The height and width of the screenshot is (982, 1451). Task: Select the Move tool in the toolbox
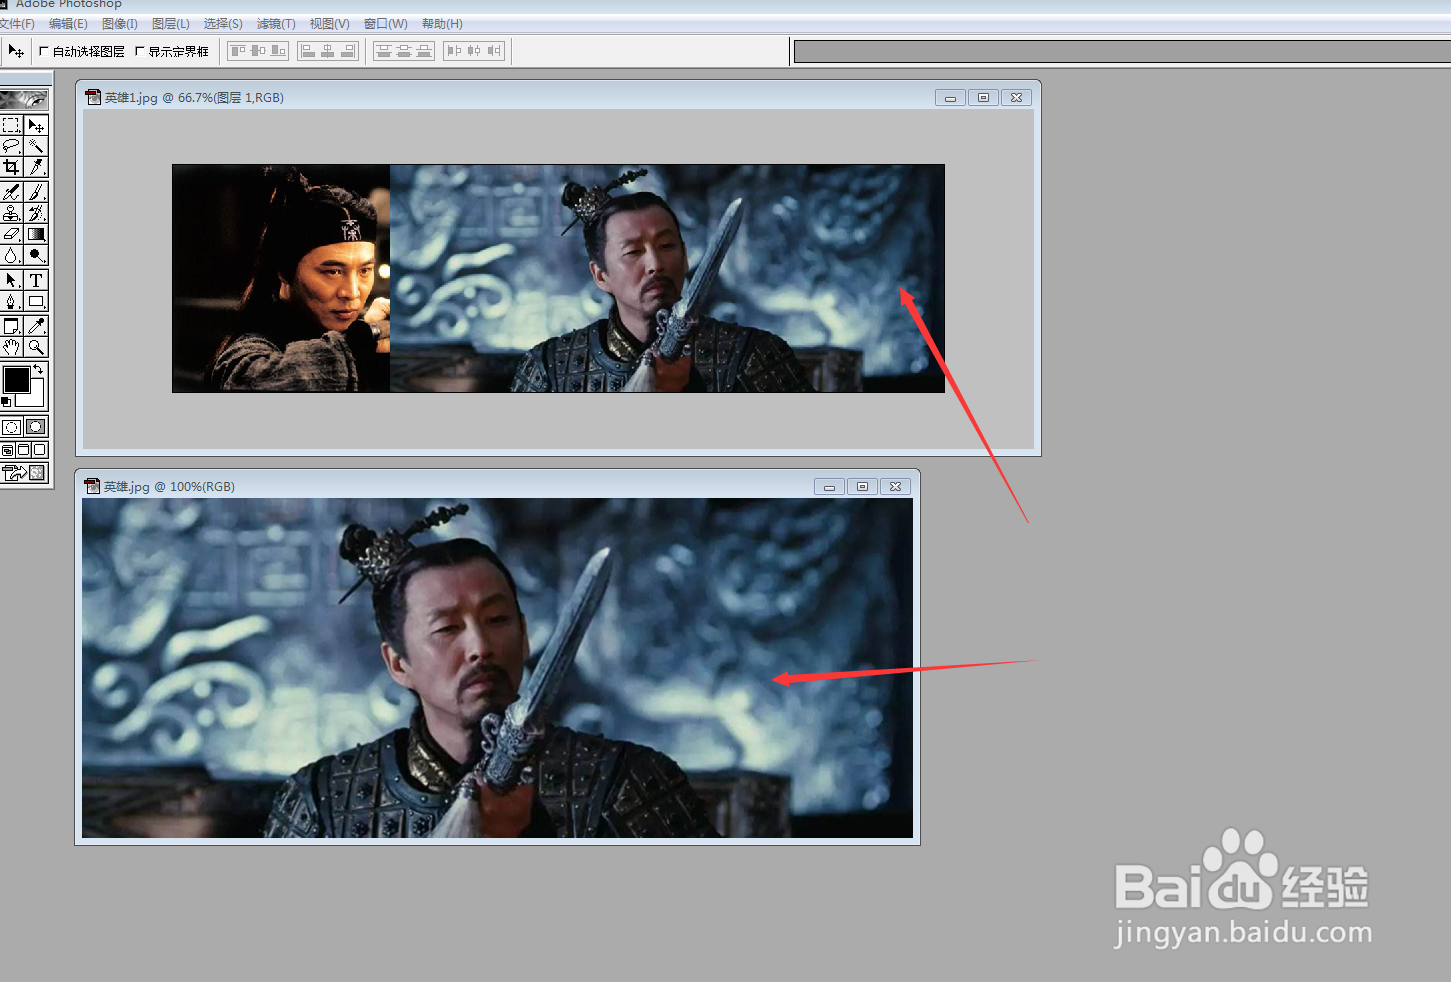(36, 125)
